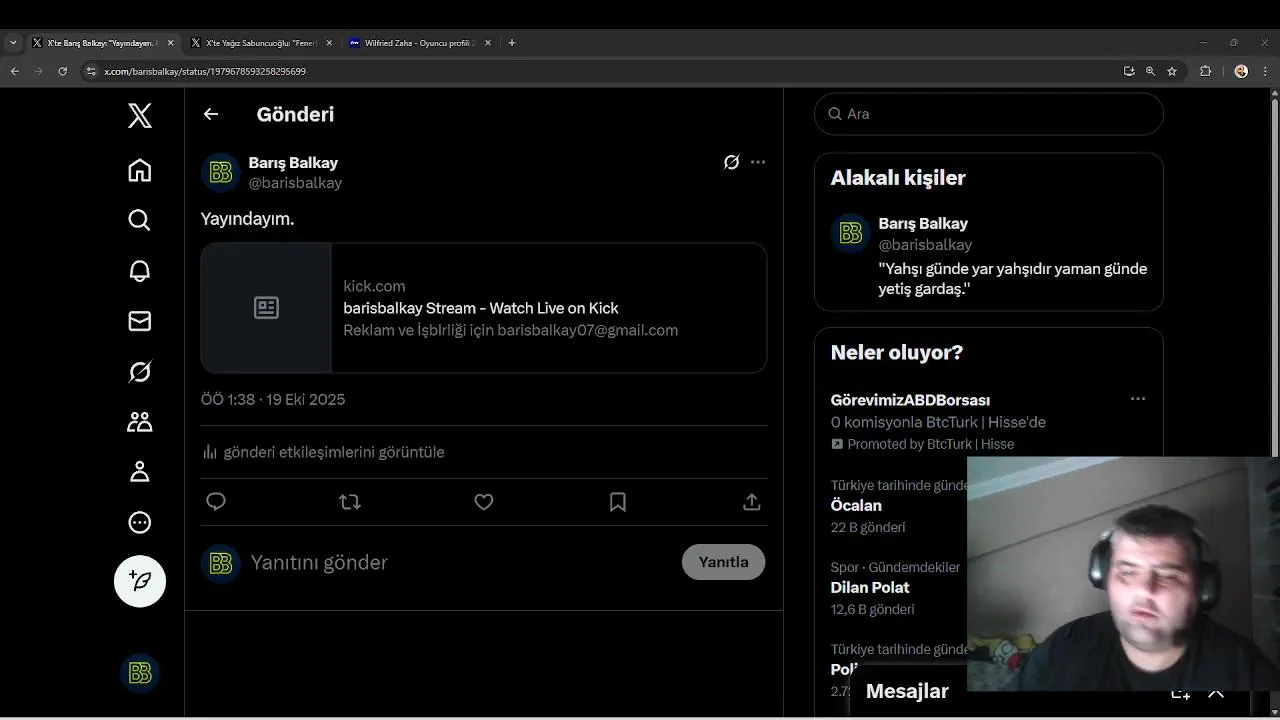Like the post with heart icon
Image resolution: width=1280 pixels, height=720 pixels.
point(484,502)
